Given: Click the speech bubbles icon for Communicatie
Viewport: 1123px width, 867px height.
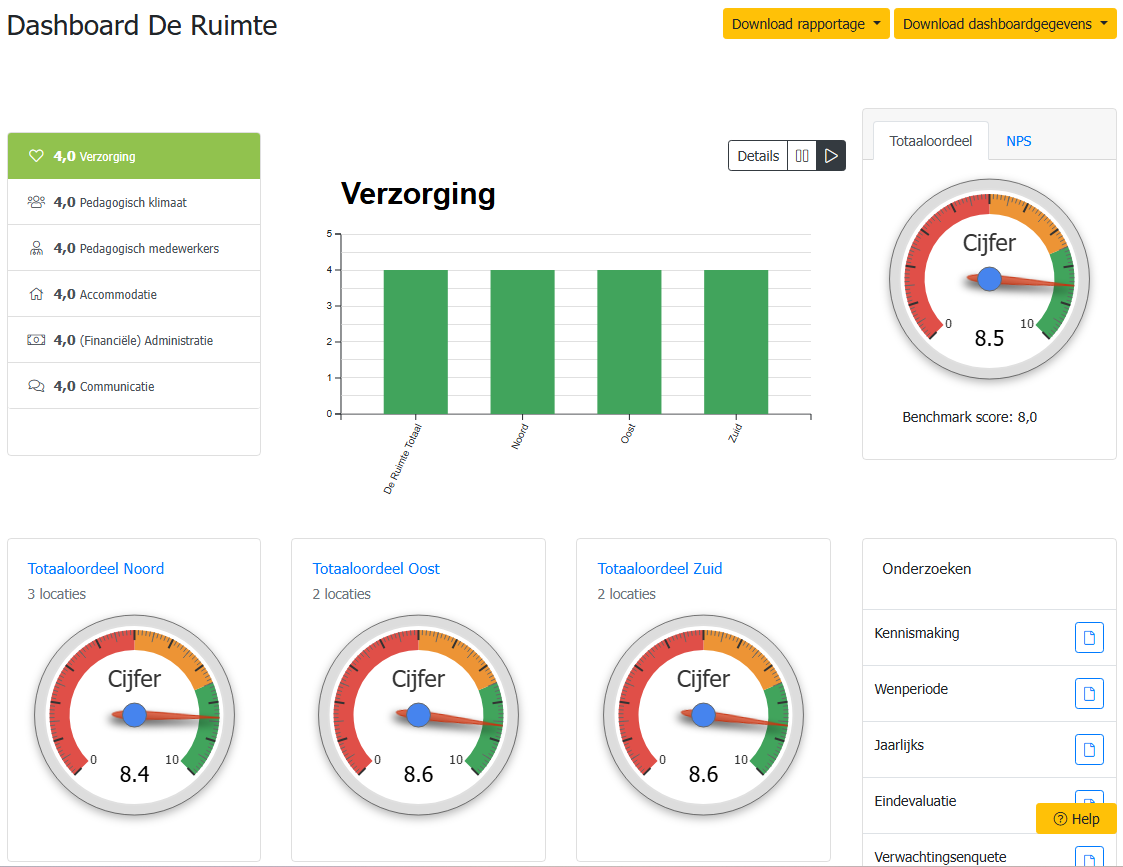Looking at the screenshot, I should click(36, 386).
